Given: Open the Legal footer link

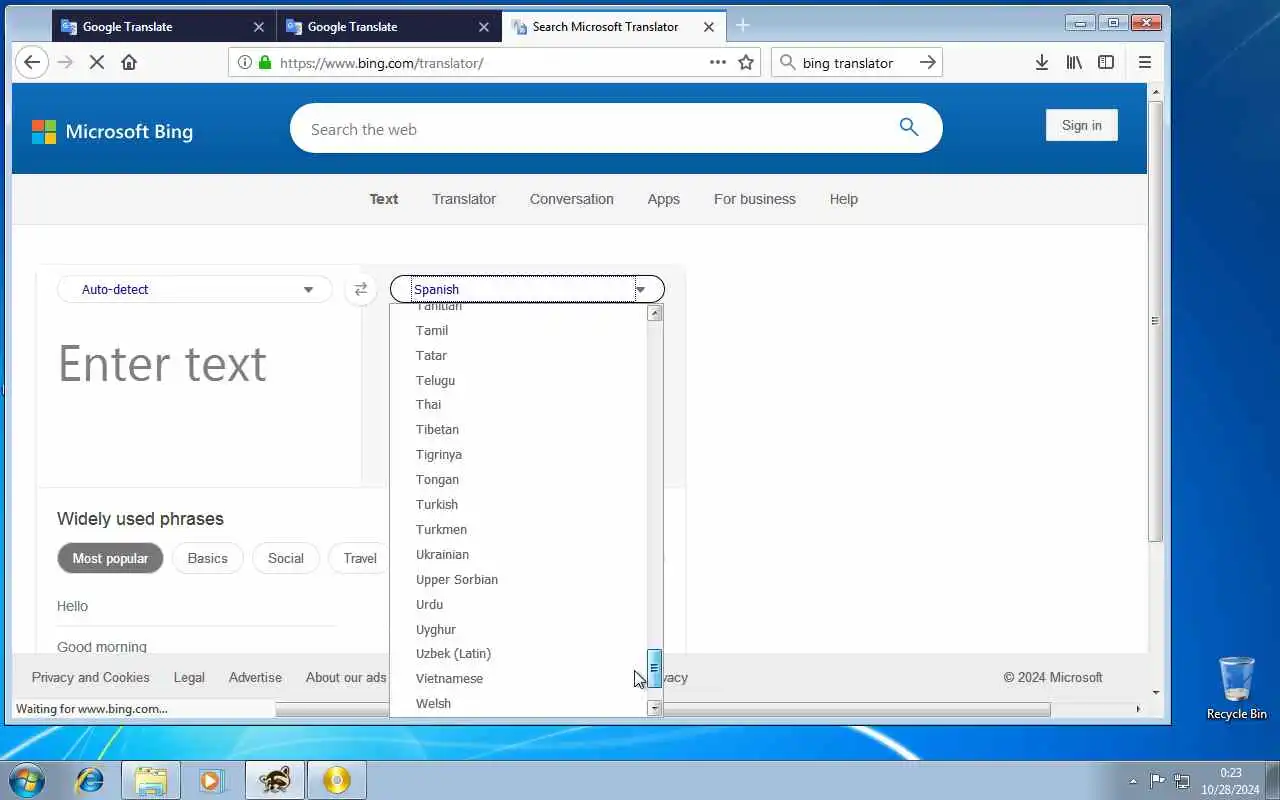Looking at the screenshot, I should click(189, 677).
